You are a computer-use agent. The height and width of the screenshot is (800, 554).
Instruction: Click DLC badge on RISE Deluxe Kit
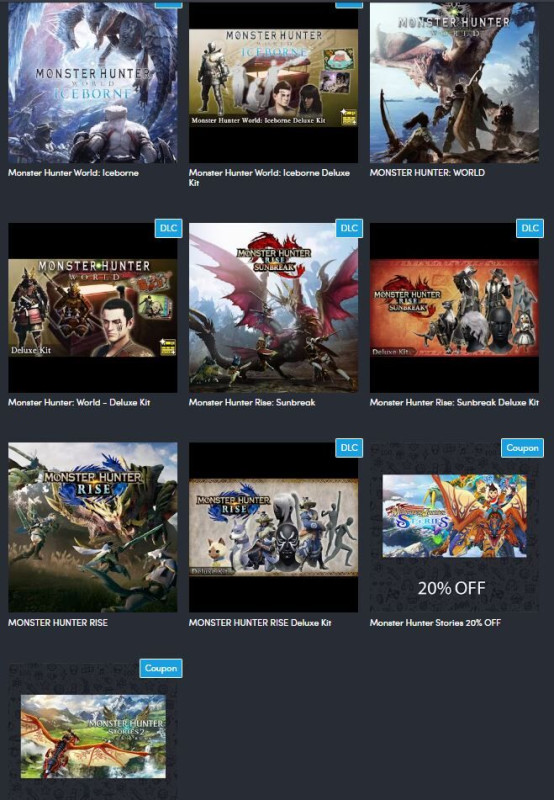(x=349, y=447)
